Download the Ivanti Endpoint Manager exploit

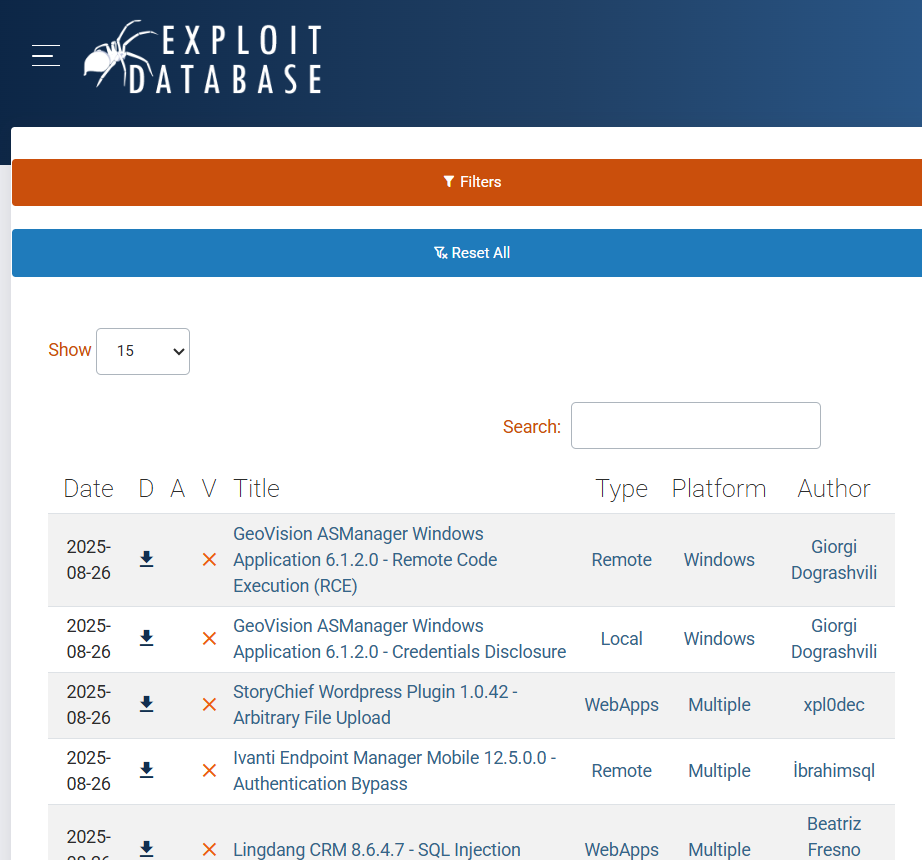click(x=146, y=770)
